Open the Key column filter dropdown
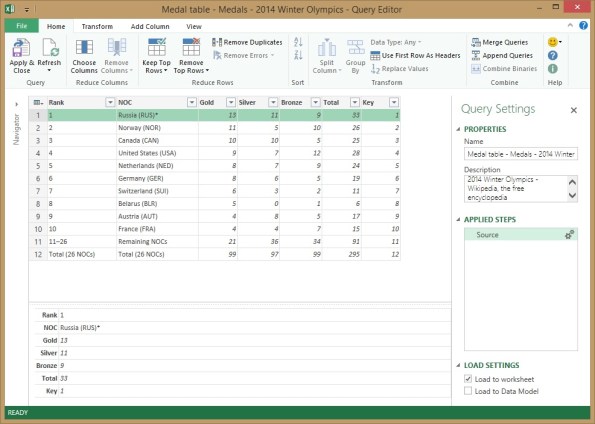595x424 pixels. pyautogui.click(x=394, y=102)
